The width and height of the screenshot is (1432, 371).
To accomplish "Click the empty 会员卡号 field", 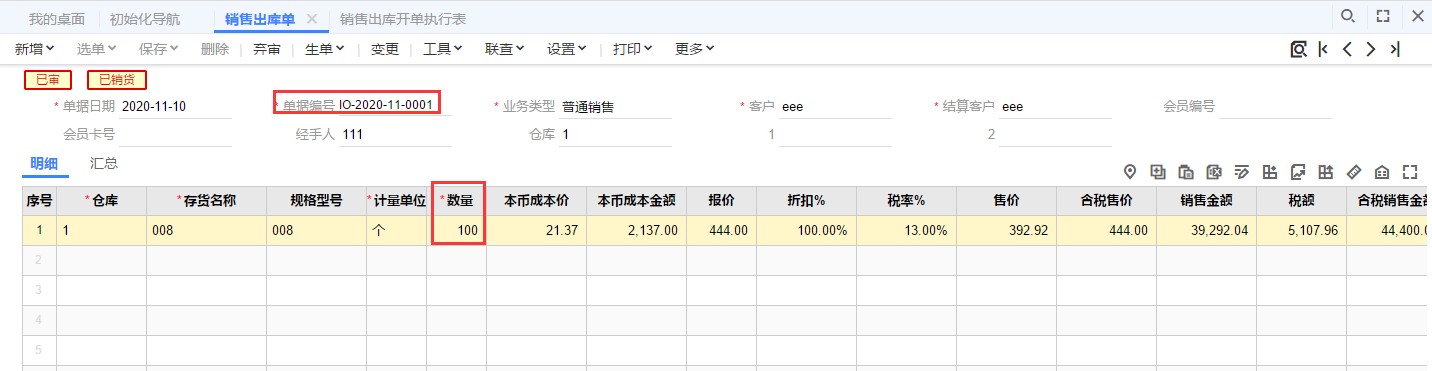I will click(176, 134).
